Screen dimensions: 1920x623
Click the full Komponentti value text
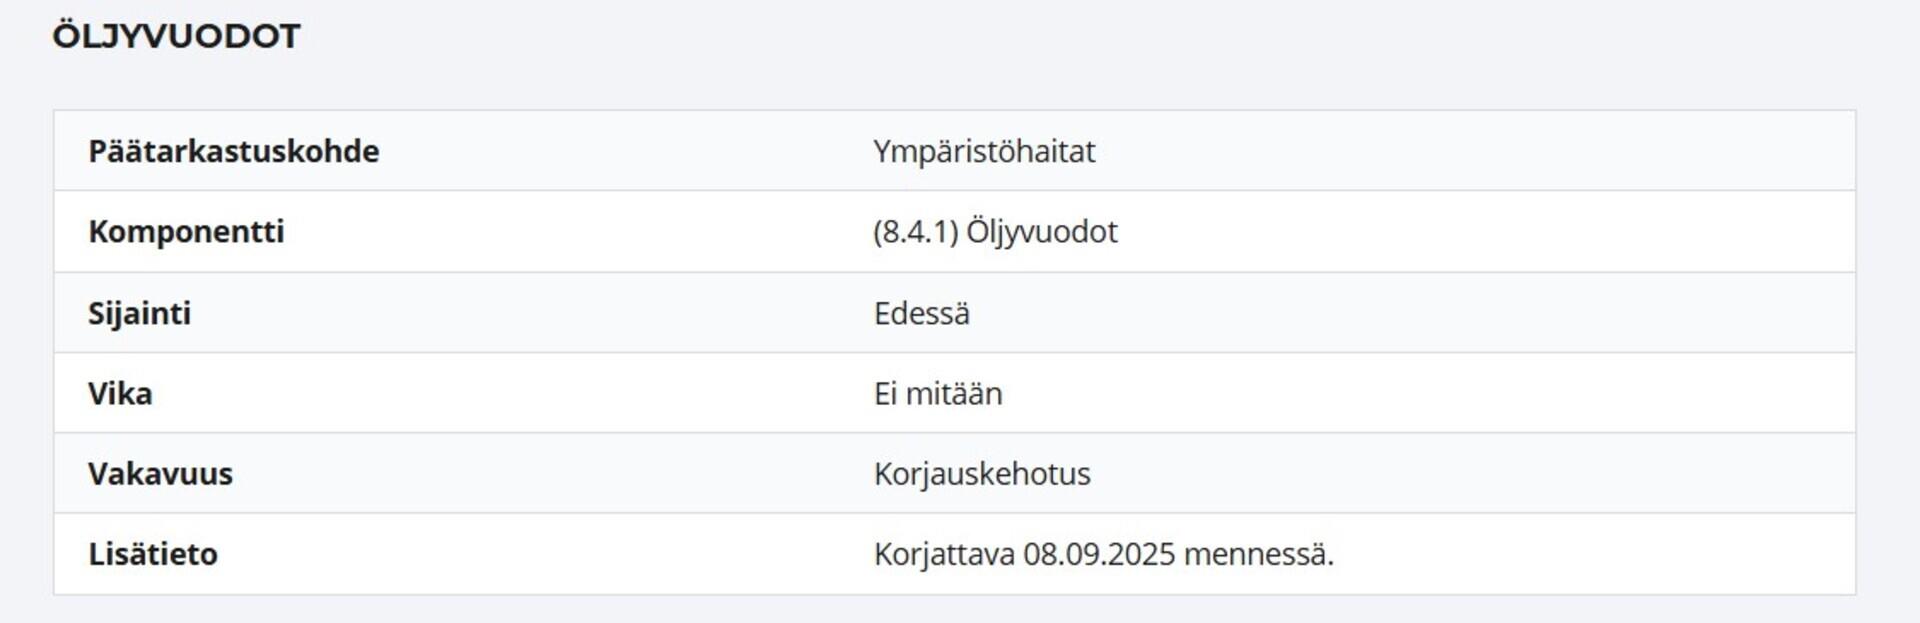995,232
